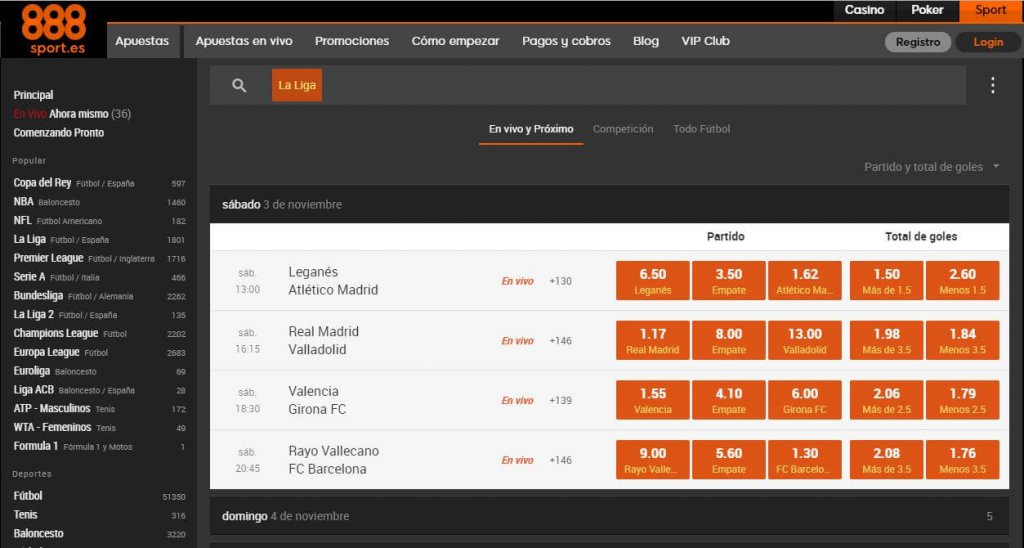Image resolution: width=1024 pixels, height=548 pixels.
Task: Open the Real Madrid vs Valladolid match
Action: point(324,340)
